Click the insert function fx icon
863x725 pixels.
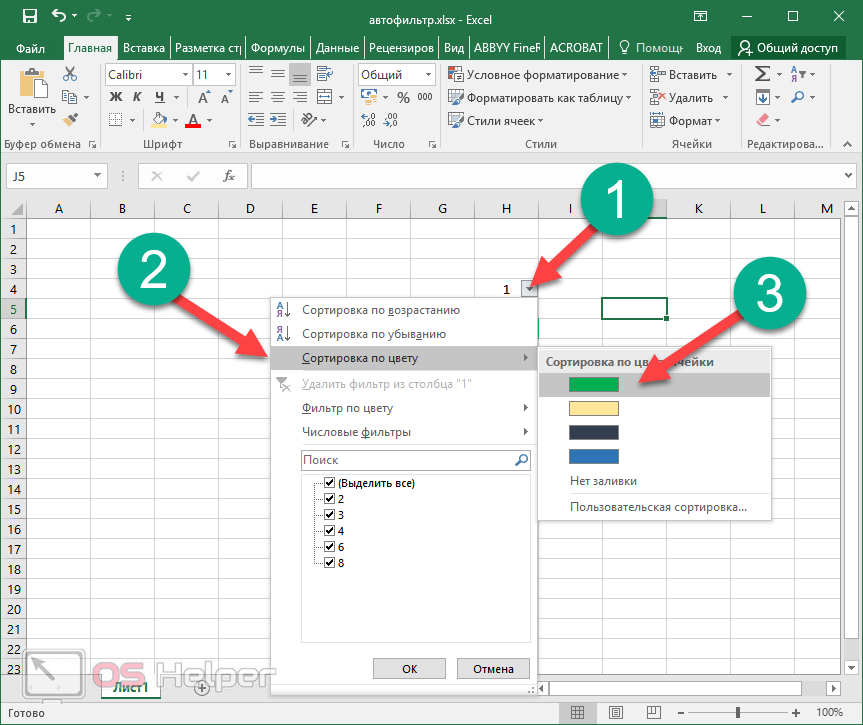point(229,176)
